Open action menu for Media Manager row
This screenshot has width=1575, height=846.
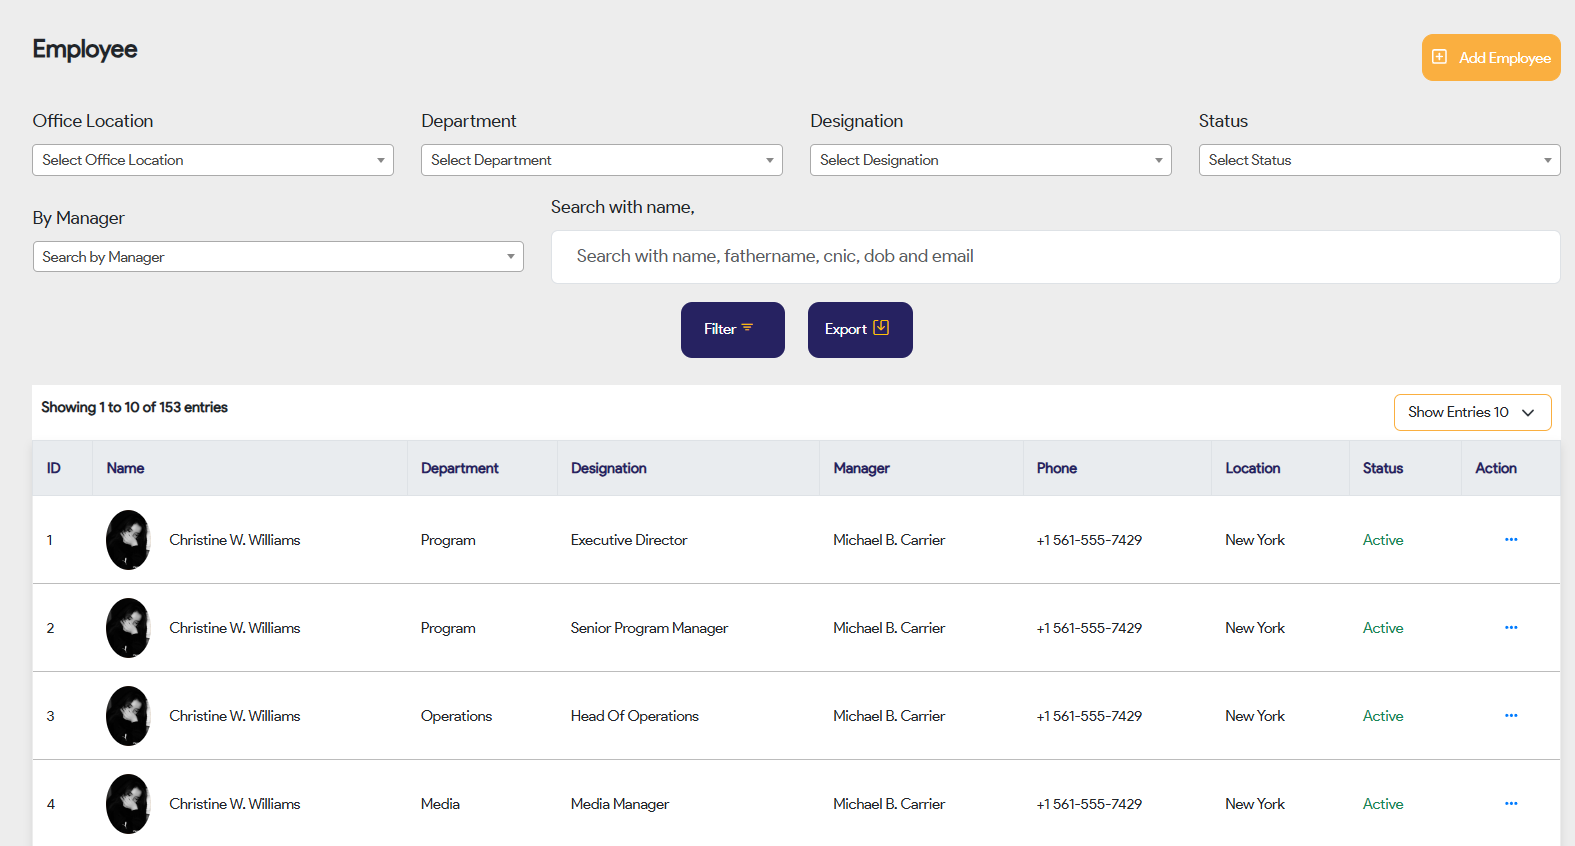click(1510, 804)
